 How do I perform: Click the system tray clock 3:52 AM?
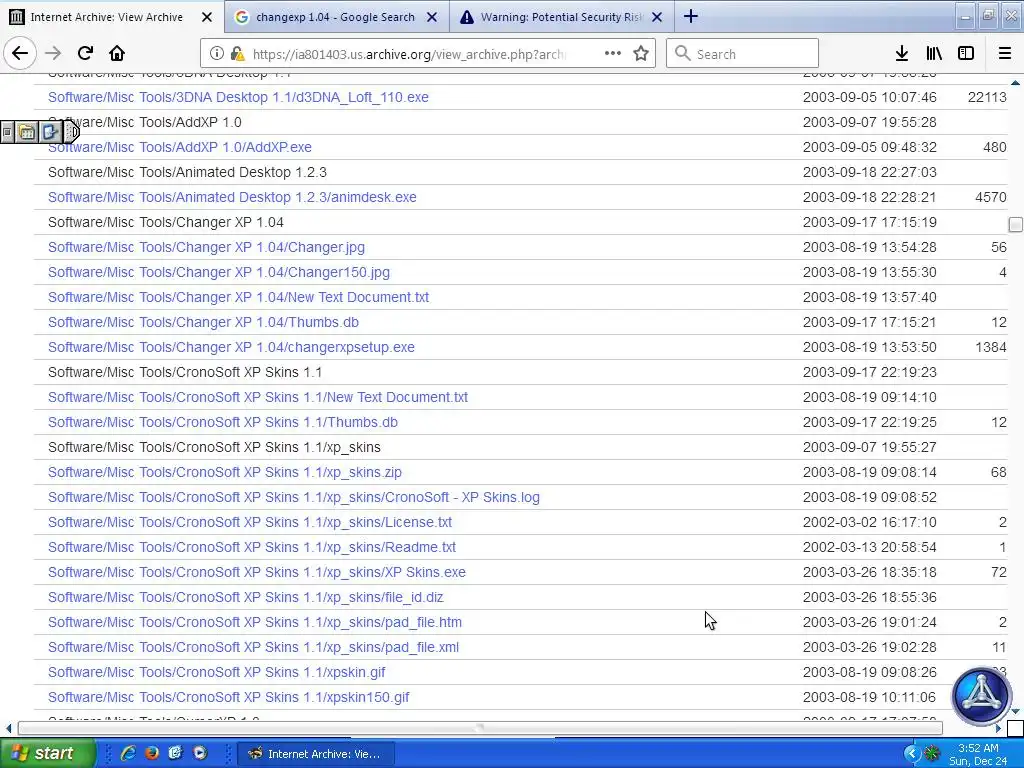click(x=978, y=748)
